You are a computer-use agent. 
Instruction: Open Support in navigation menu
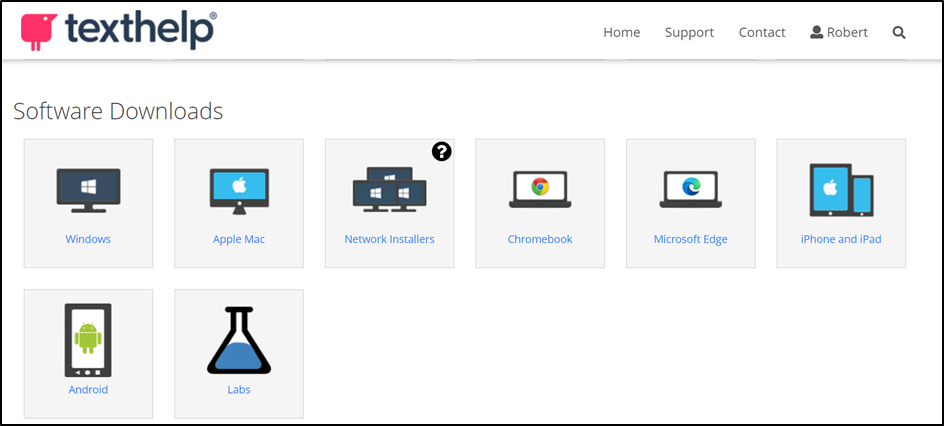coord(689,32)
